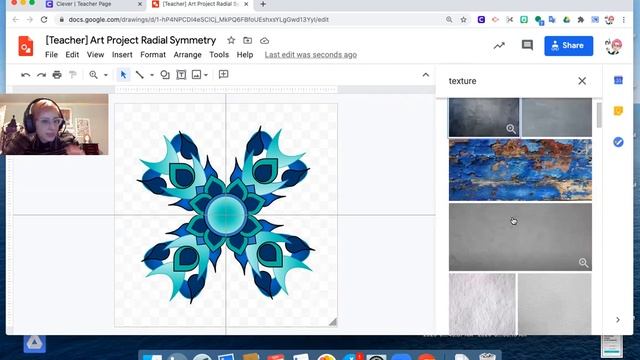The image size is (640, 360).
Task: Select the white fuzzy texture thumbnail
Action: (482, 304)
